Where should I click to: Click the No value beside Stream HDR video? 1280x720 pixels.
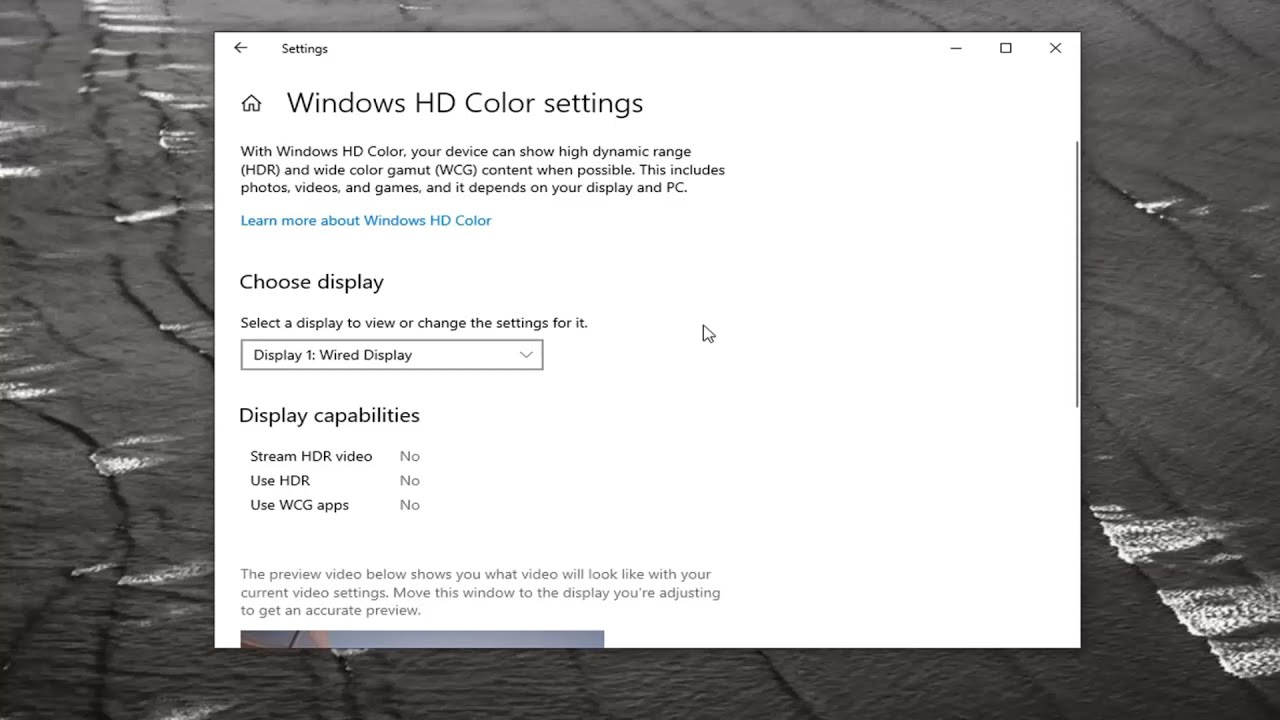pyautogui.click(x=410, y=456)
